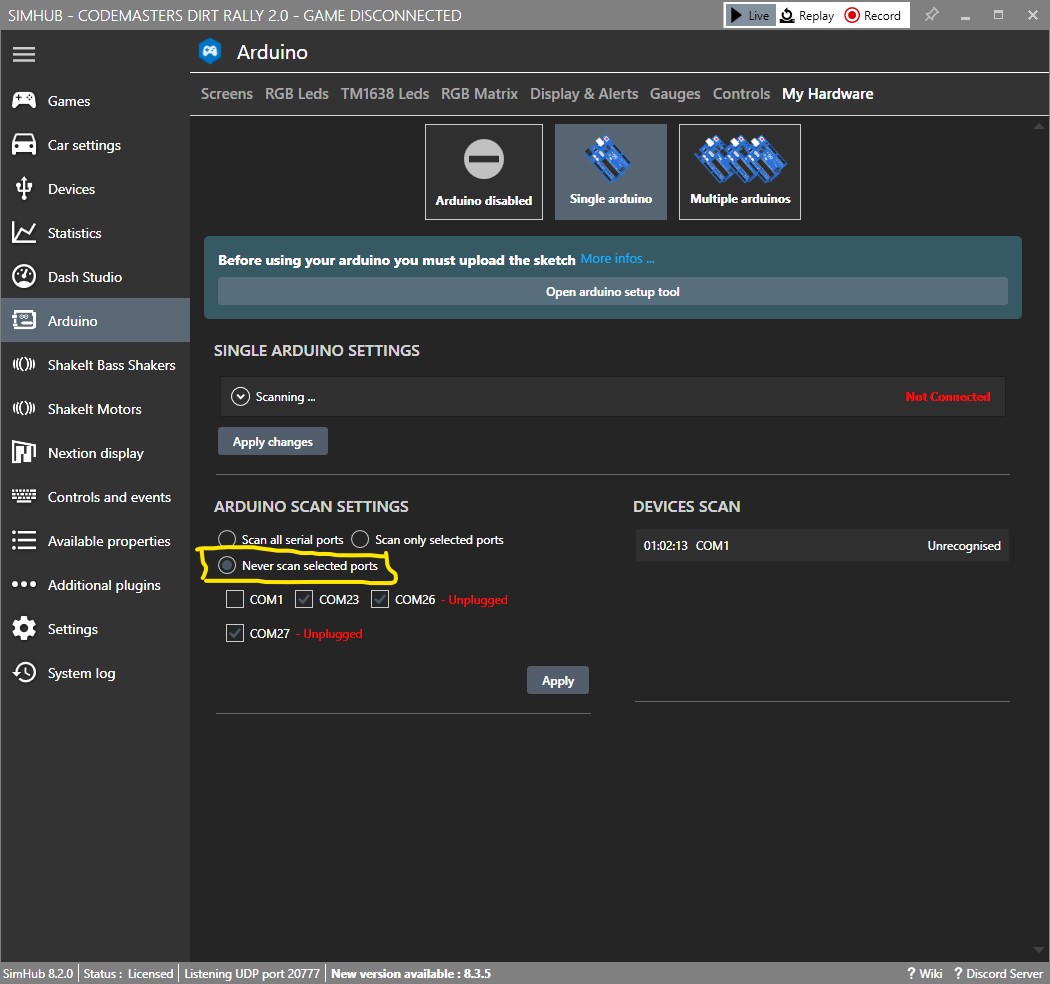The image size is (1050, 984).
Task: Open the hamburger menu icon
Action: click(23, 54)
